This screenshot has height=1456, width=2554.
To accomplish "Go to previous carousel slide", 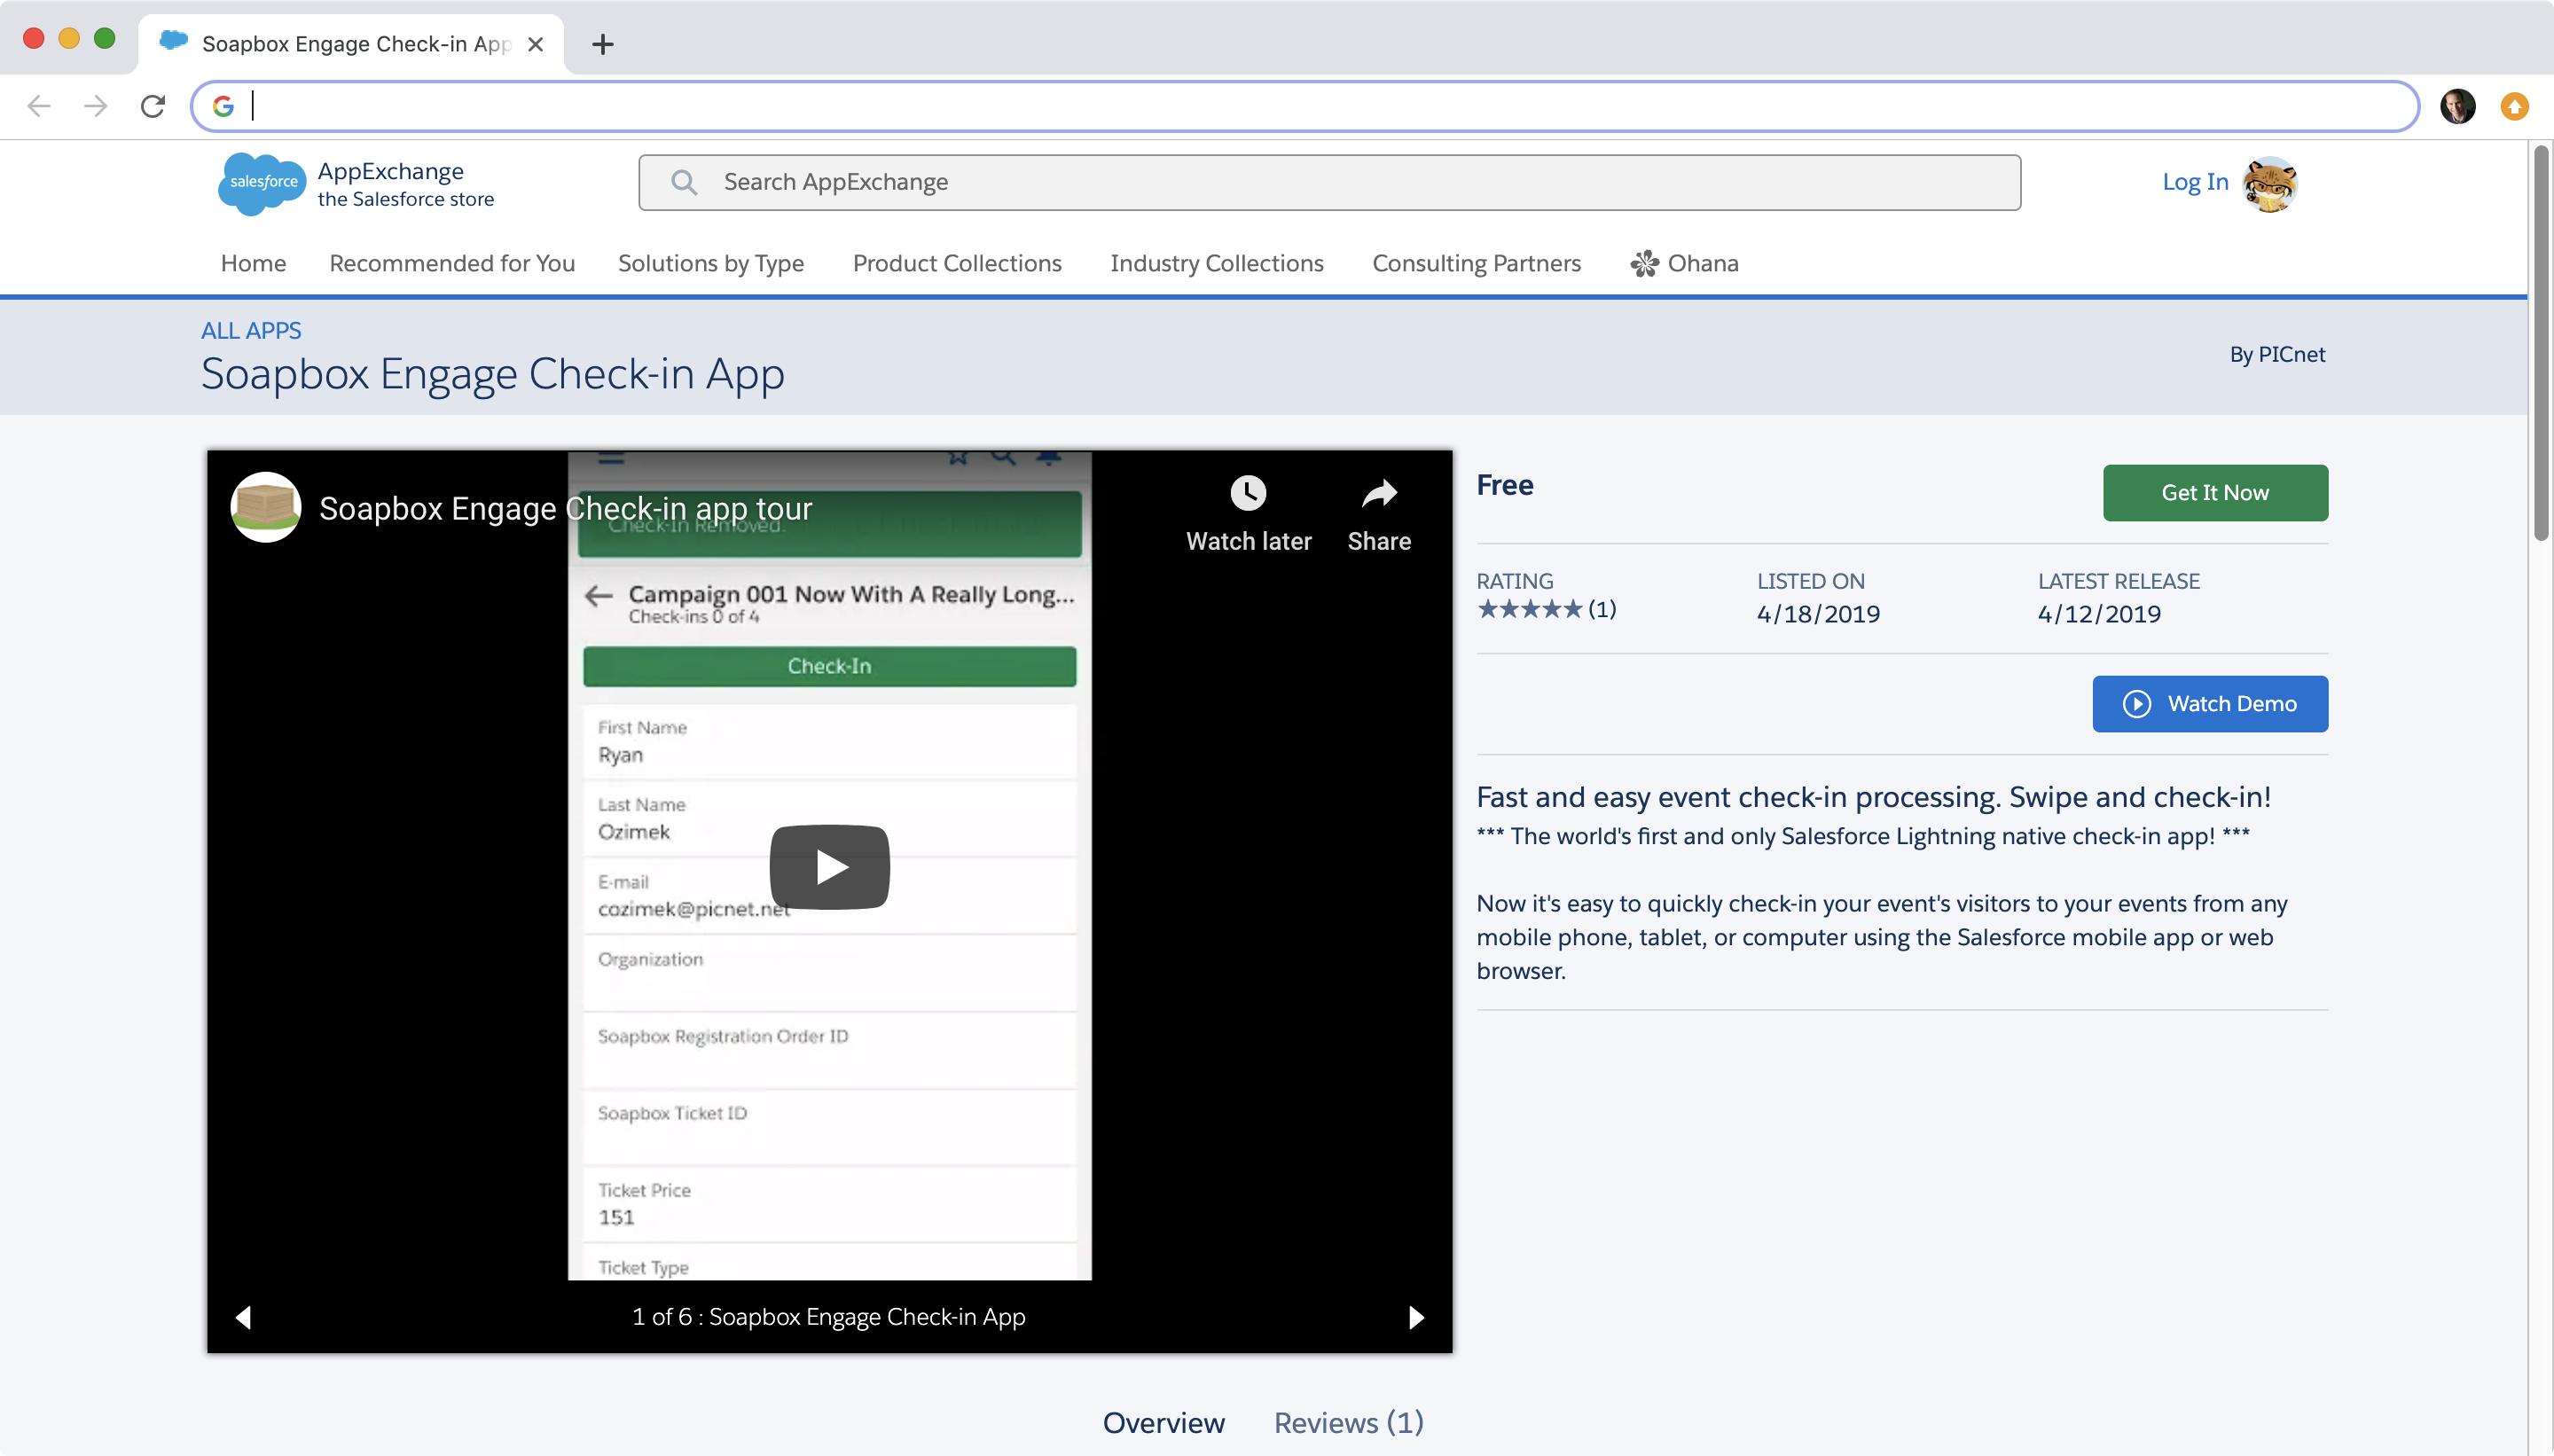I will pos(243,1317).
